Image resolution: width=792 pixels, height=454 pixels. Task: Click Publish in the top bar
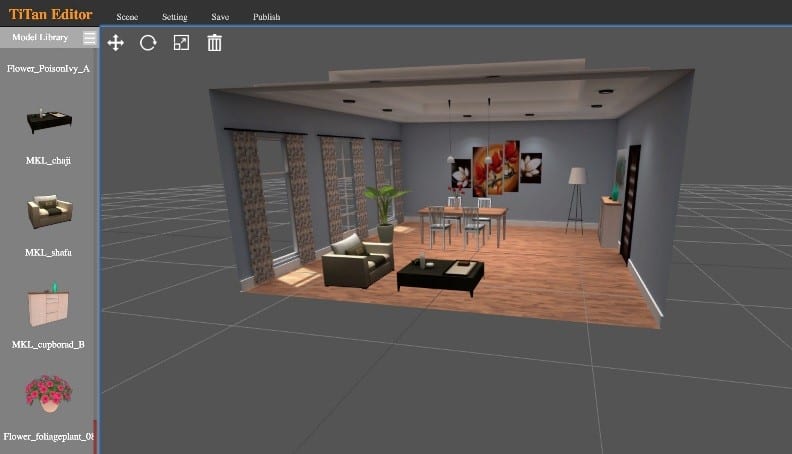267,17
